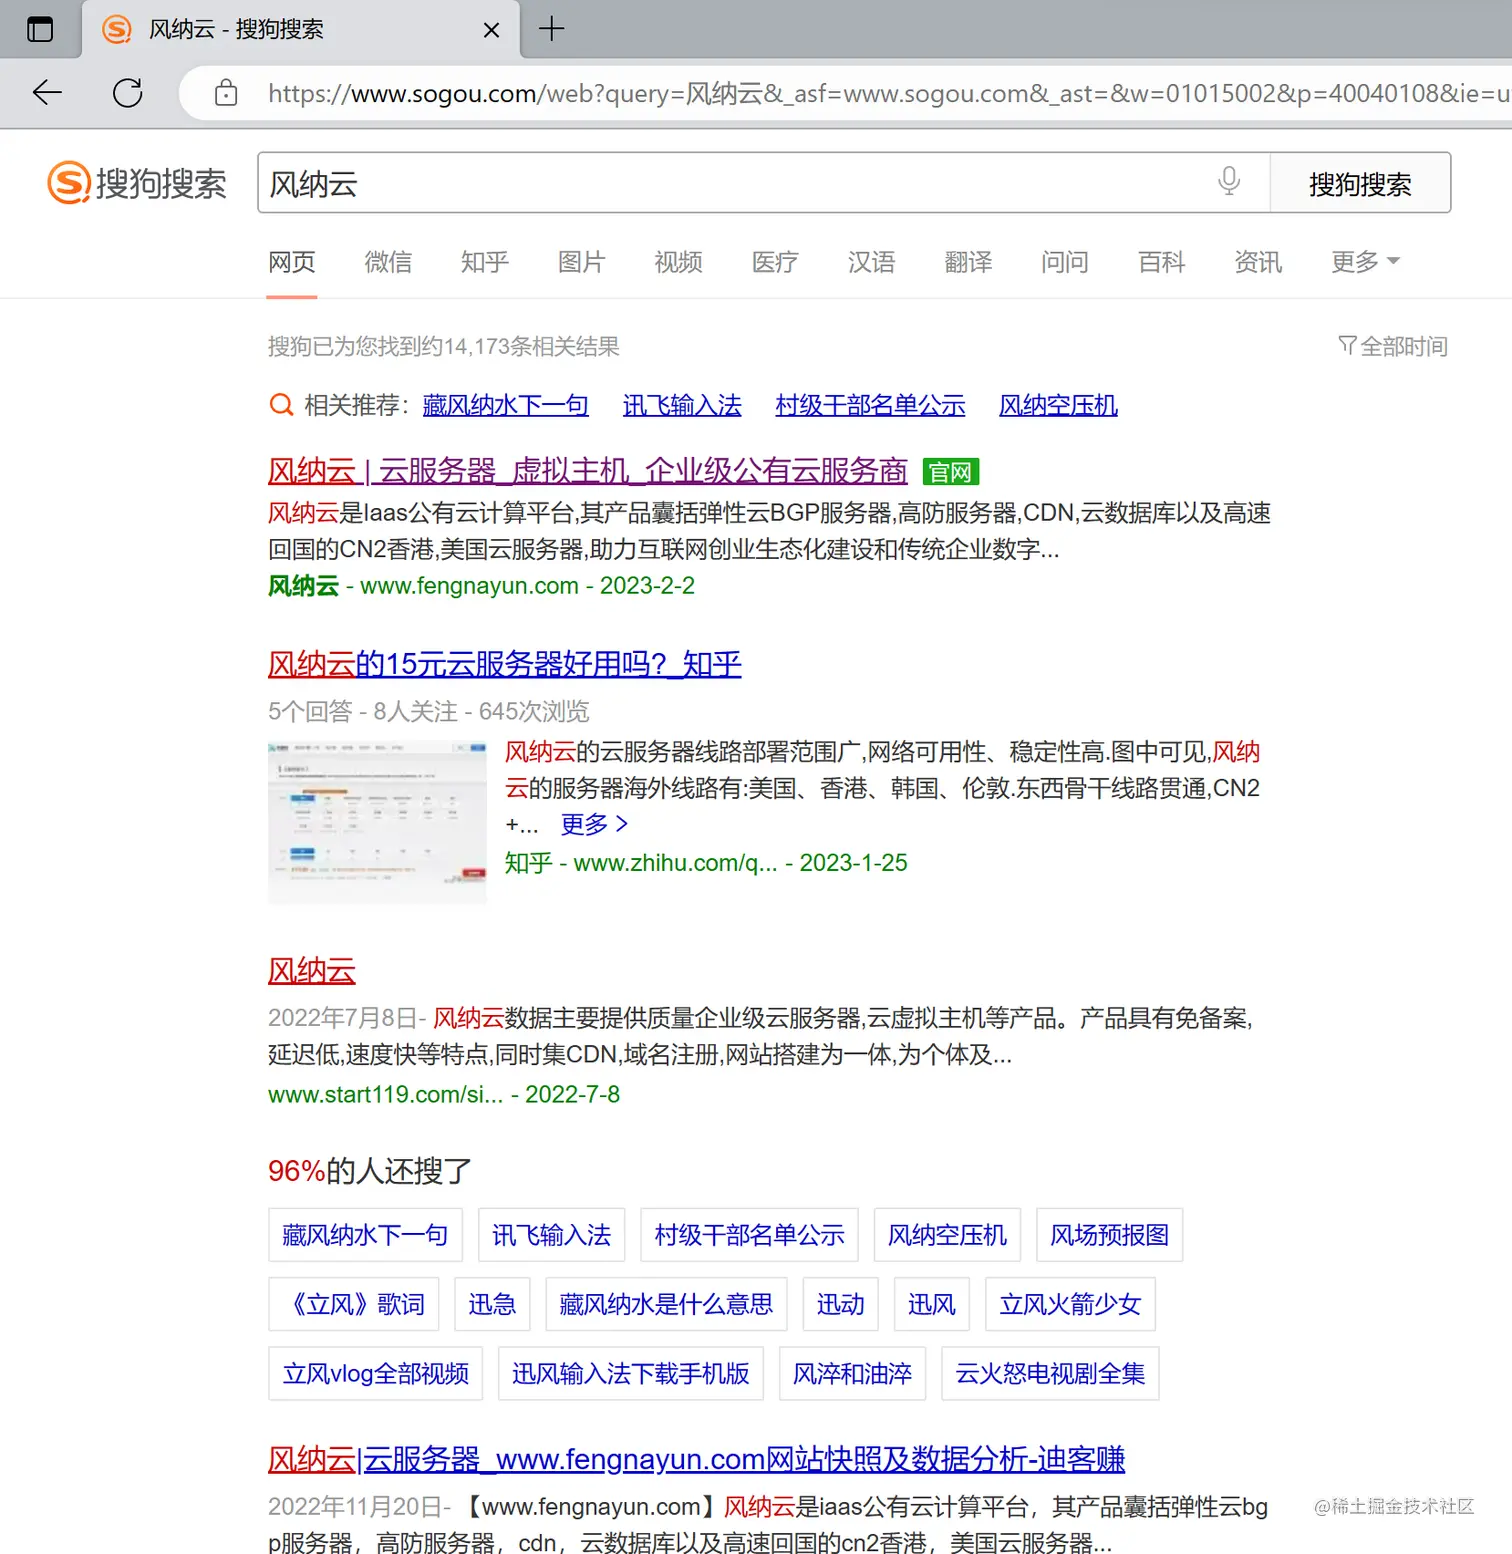The height and width of the screenshot is (1554, 1512).
Task: Open the 风纳云 official site result
Action: point(587,471)
